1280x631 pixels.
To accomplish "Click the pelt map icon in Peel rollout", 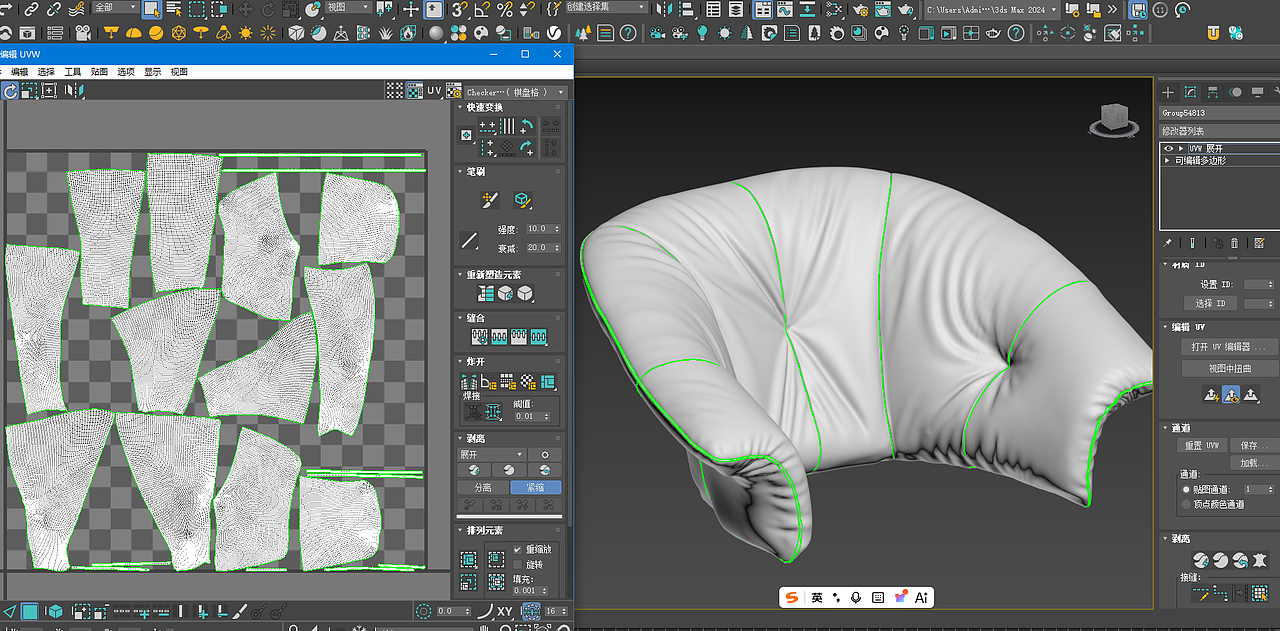I will click(x=1260, y=561).
